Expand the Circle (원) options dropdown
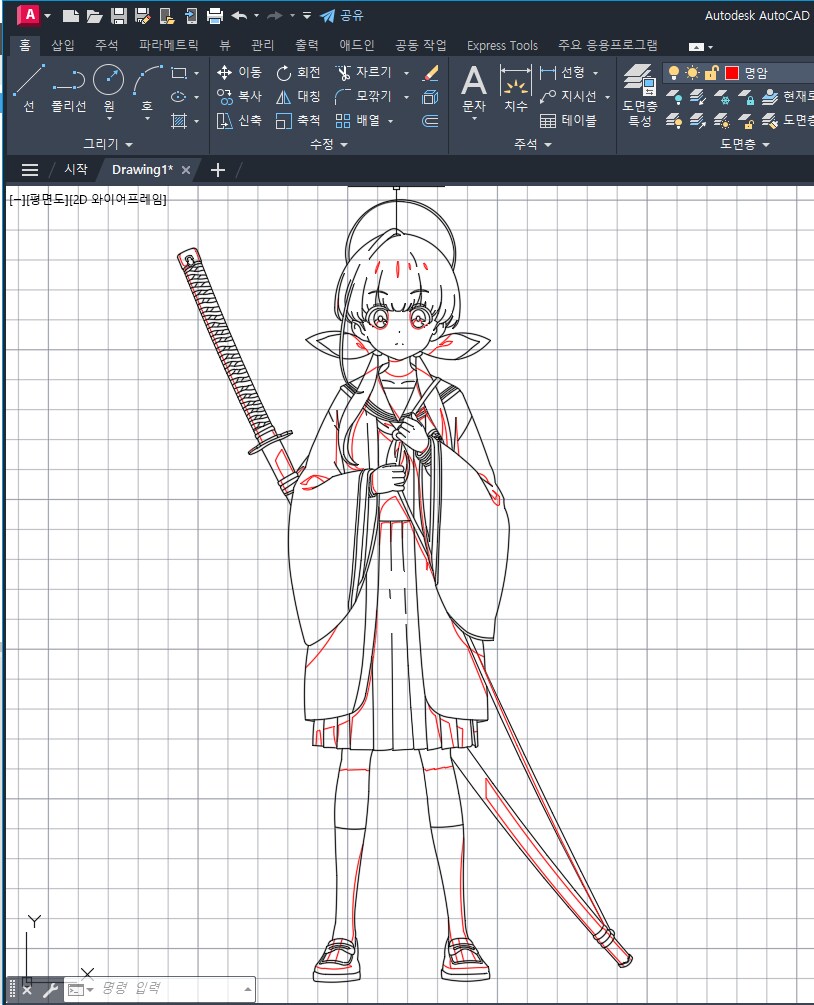The height and width of the screenshot is (1005, 814). [109, 119]
